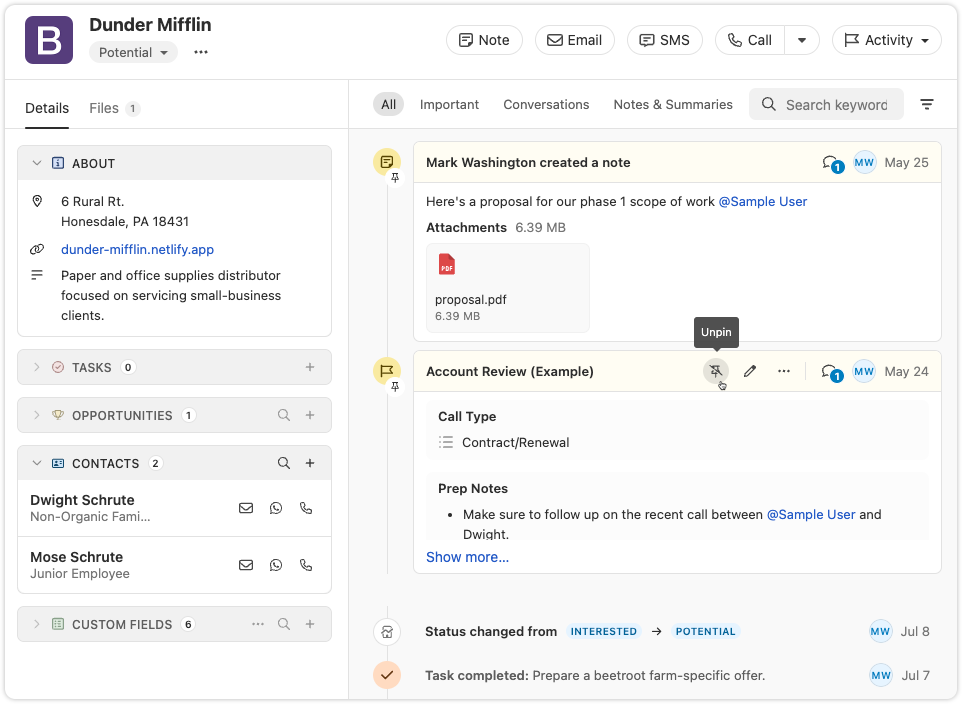This screenshot has width=962, height=704.
Task: Open the Call options dropdown arrow
Action: point(802,40)
